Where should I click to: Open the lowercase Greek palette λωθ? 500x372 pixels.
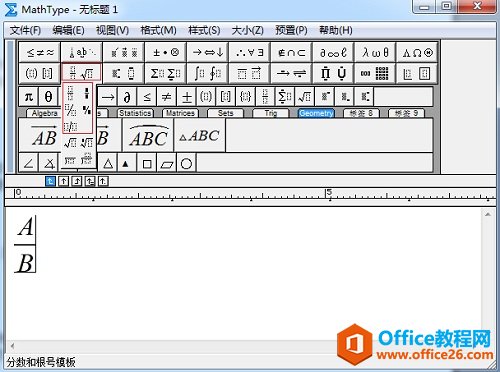coord(375,52)
